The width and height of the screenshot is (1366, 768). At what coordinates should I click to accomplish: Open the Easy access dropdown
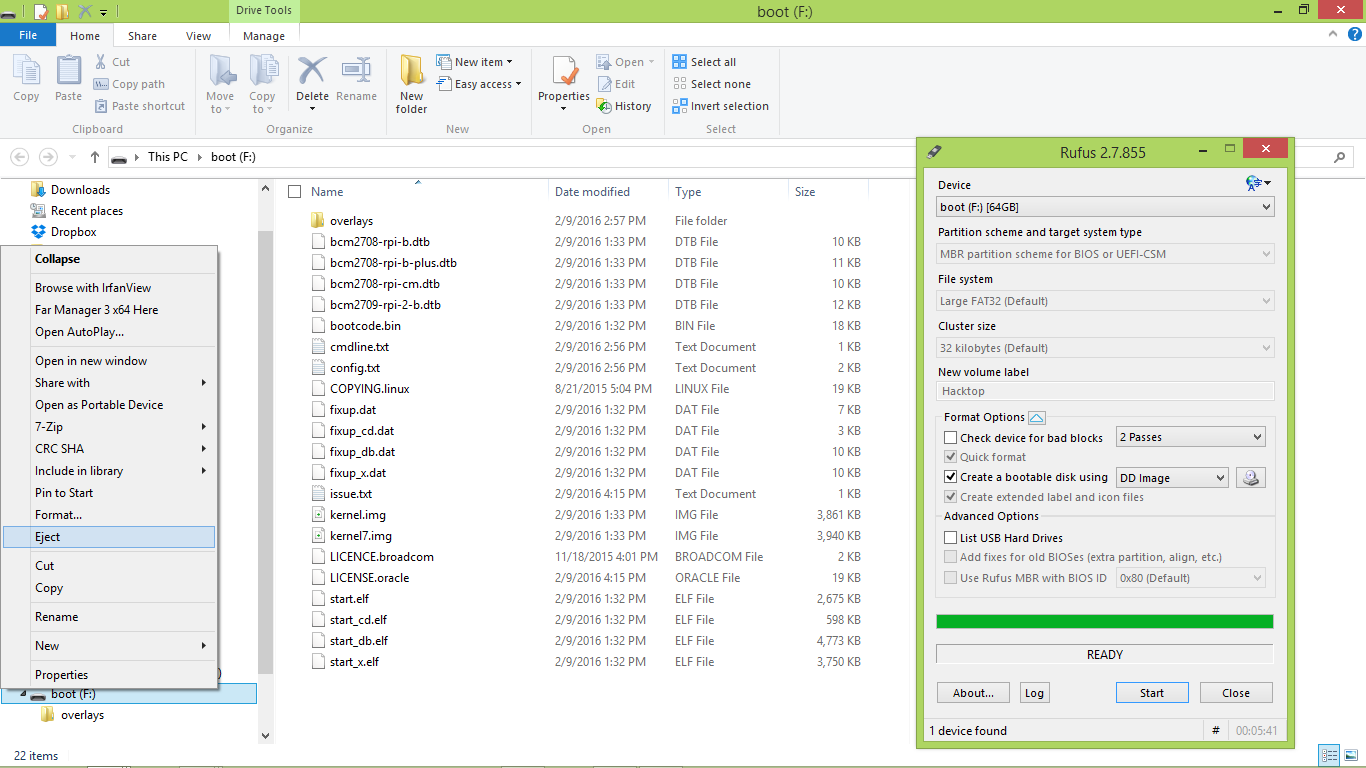[479, 84]
